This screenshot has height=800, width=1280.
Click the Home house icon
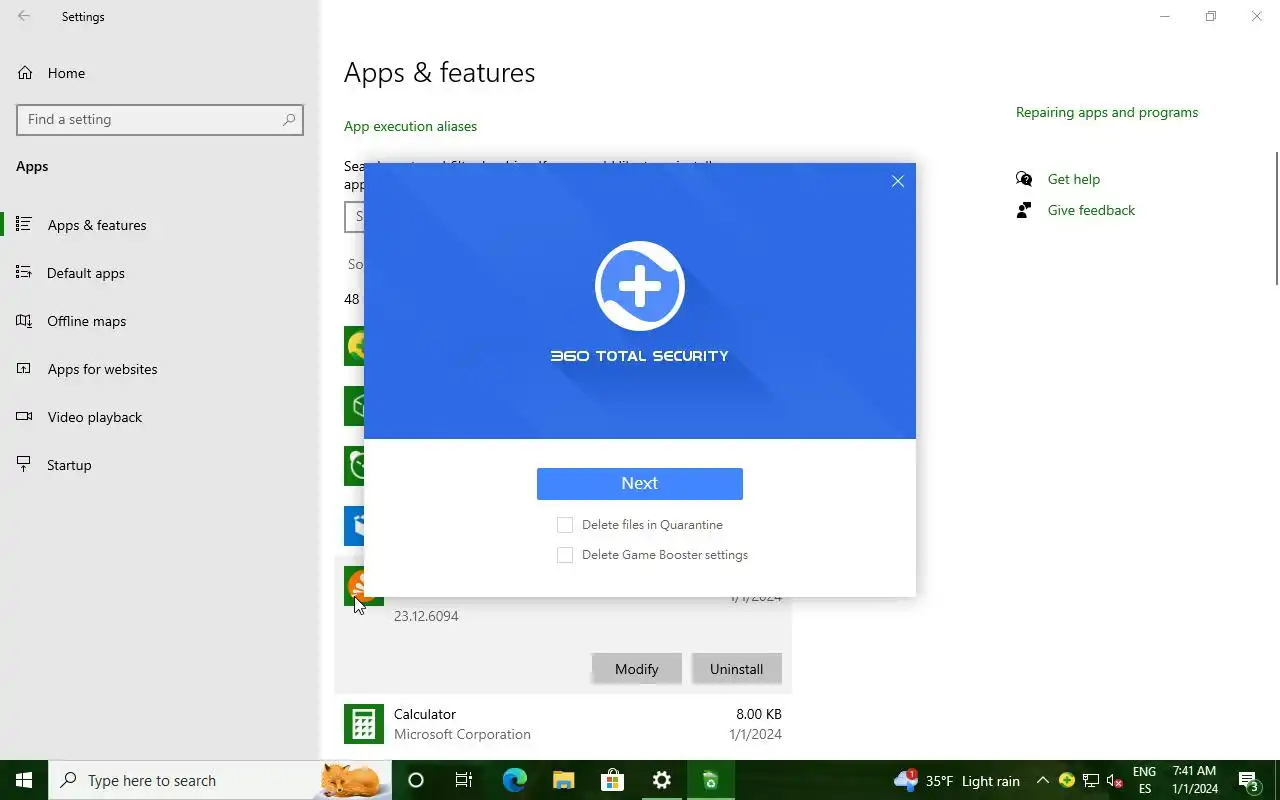click(25, 73)
